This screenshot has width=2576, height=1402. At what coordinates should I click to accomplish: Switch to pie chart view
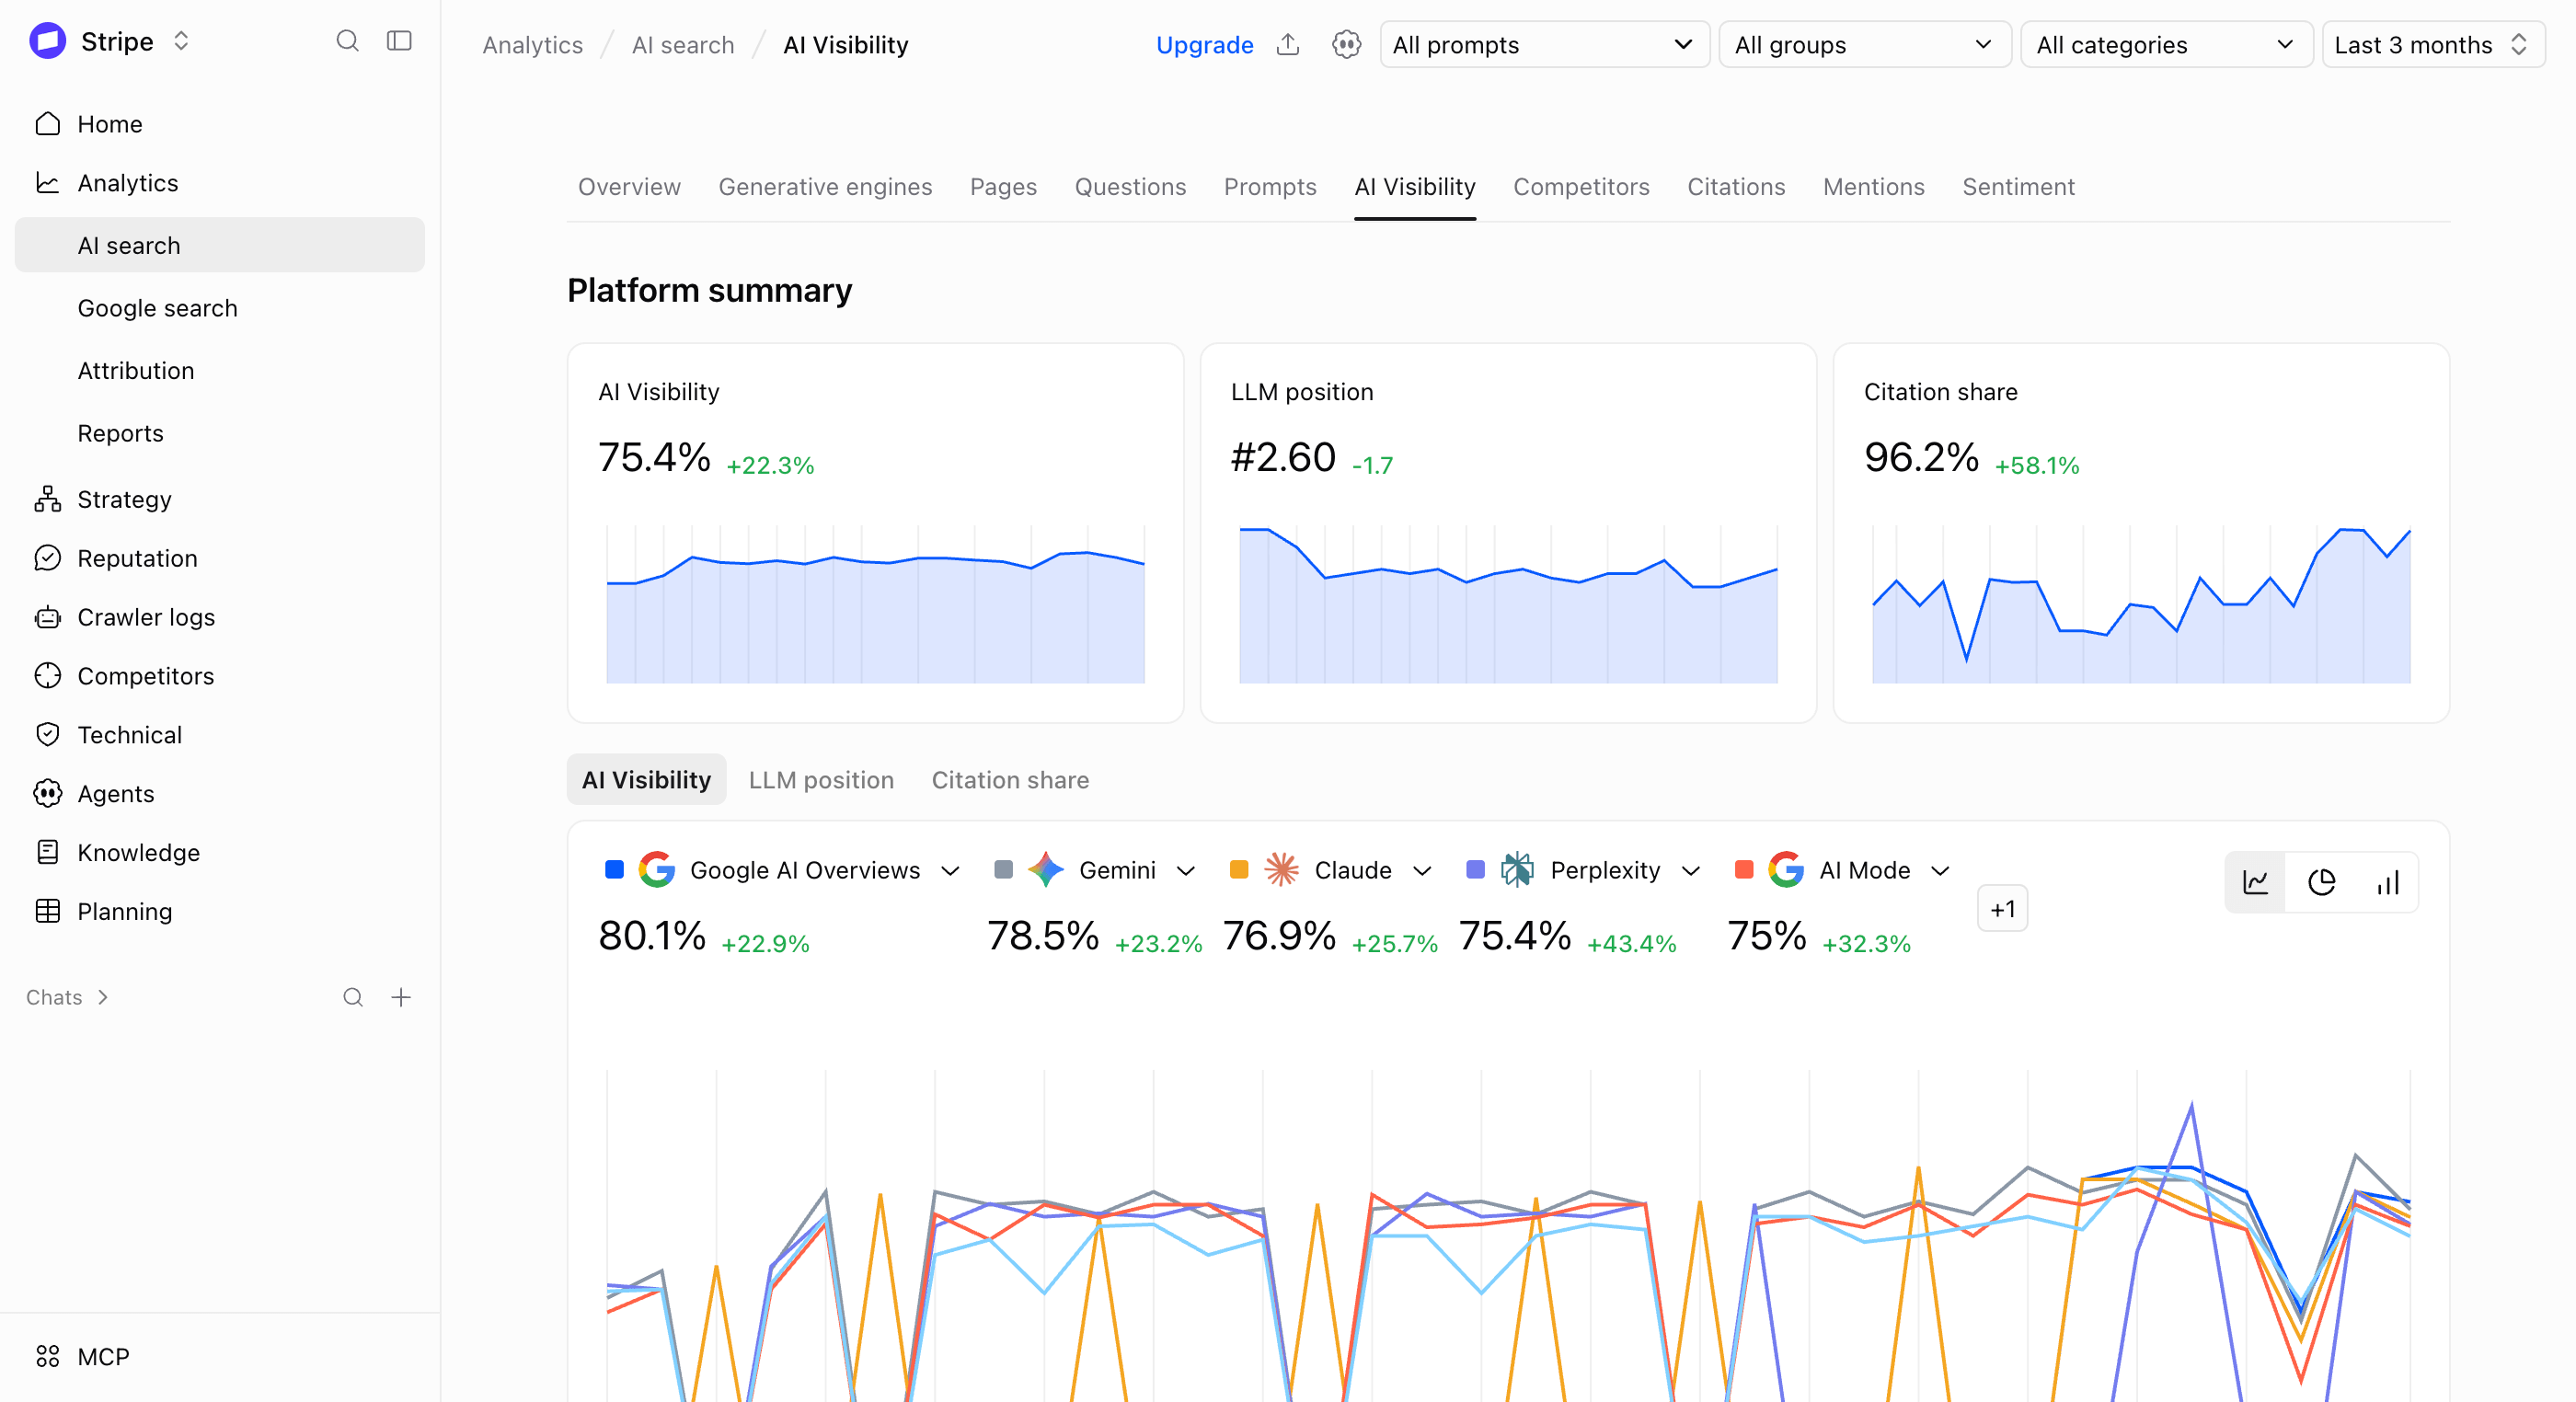click(2321, 882)
